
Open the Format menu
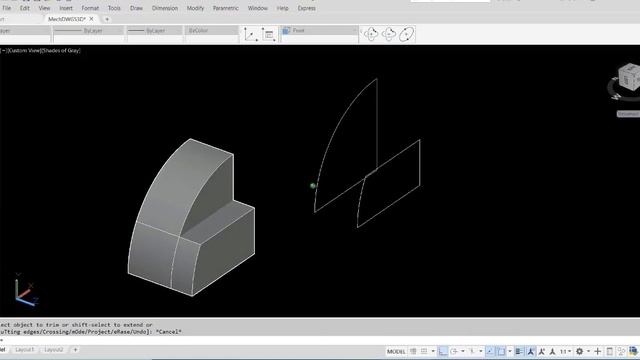tap(90, 8)
